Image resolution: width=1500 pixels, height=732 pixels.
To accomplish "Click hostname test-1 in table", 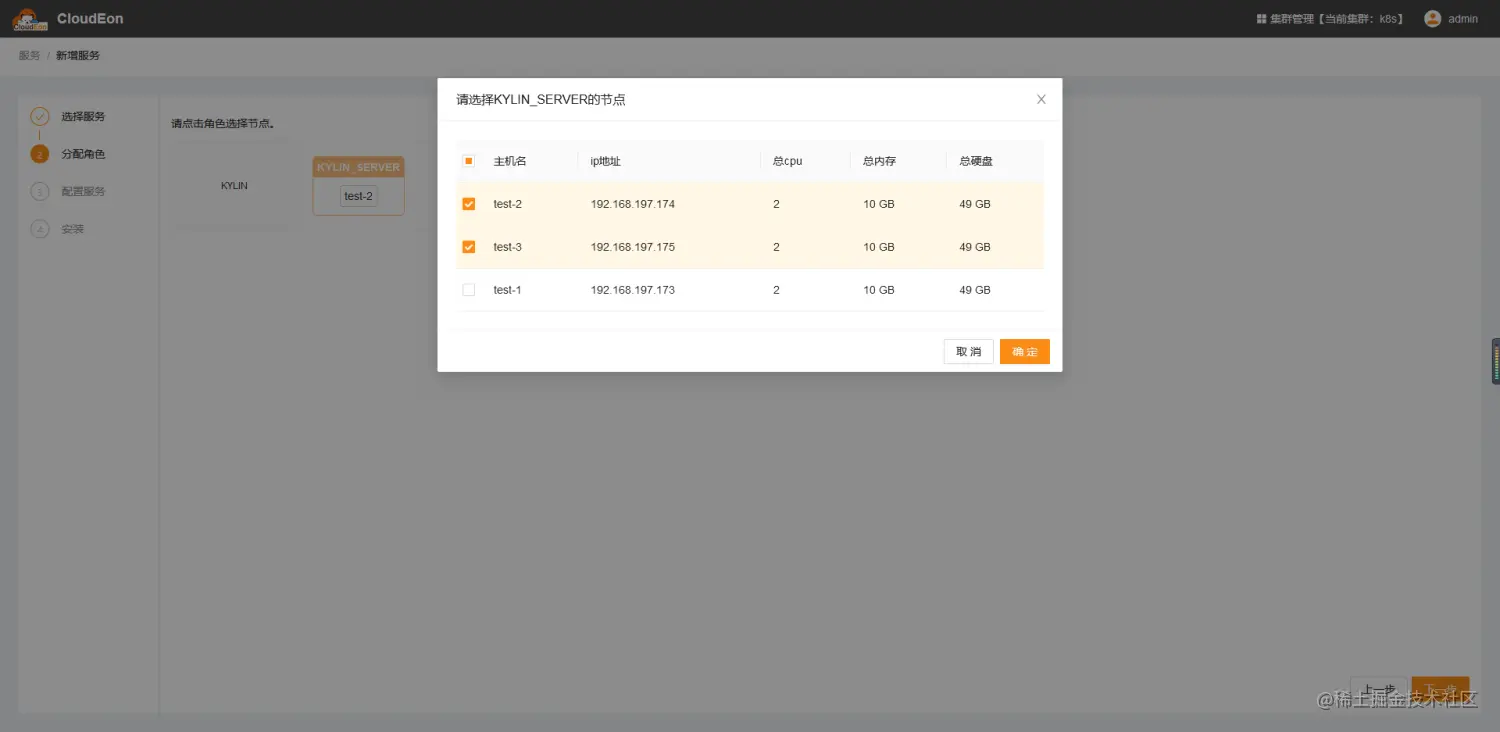I will pos(508,290).
